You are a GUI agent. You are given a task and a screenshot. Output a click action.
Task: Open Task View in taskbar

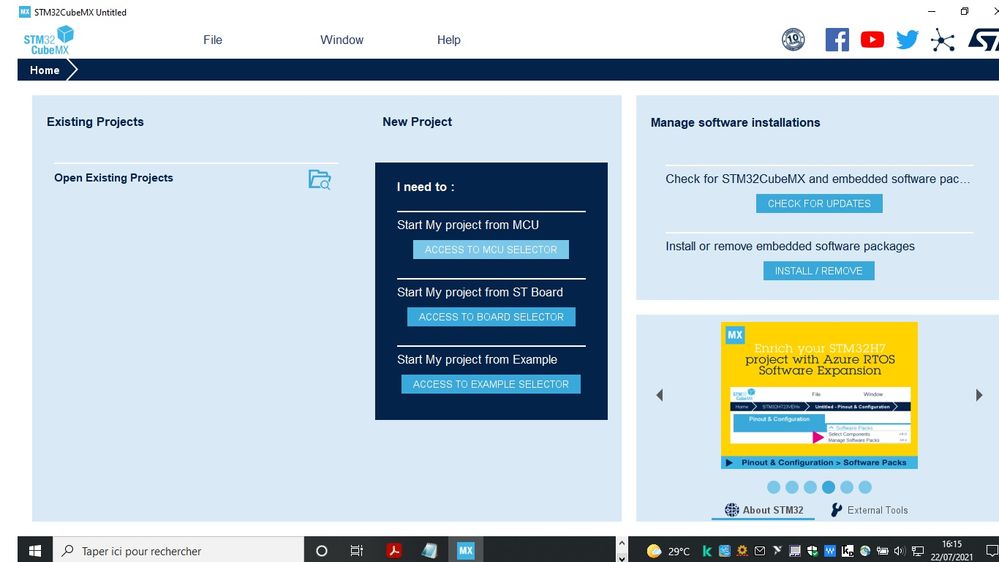(x=357, y=551)
